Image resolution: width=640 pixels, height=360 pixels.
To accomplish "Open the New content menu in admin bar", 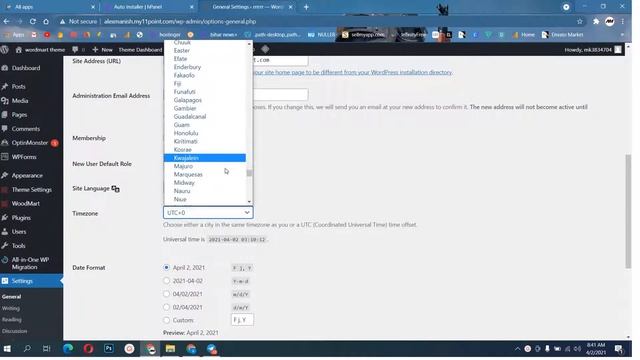I will tap(102, 49).
